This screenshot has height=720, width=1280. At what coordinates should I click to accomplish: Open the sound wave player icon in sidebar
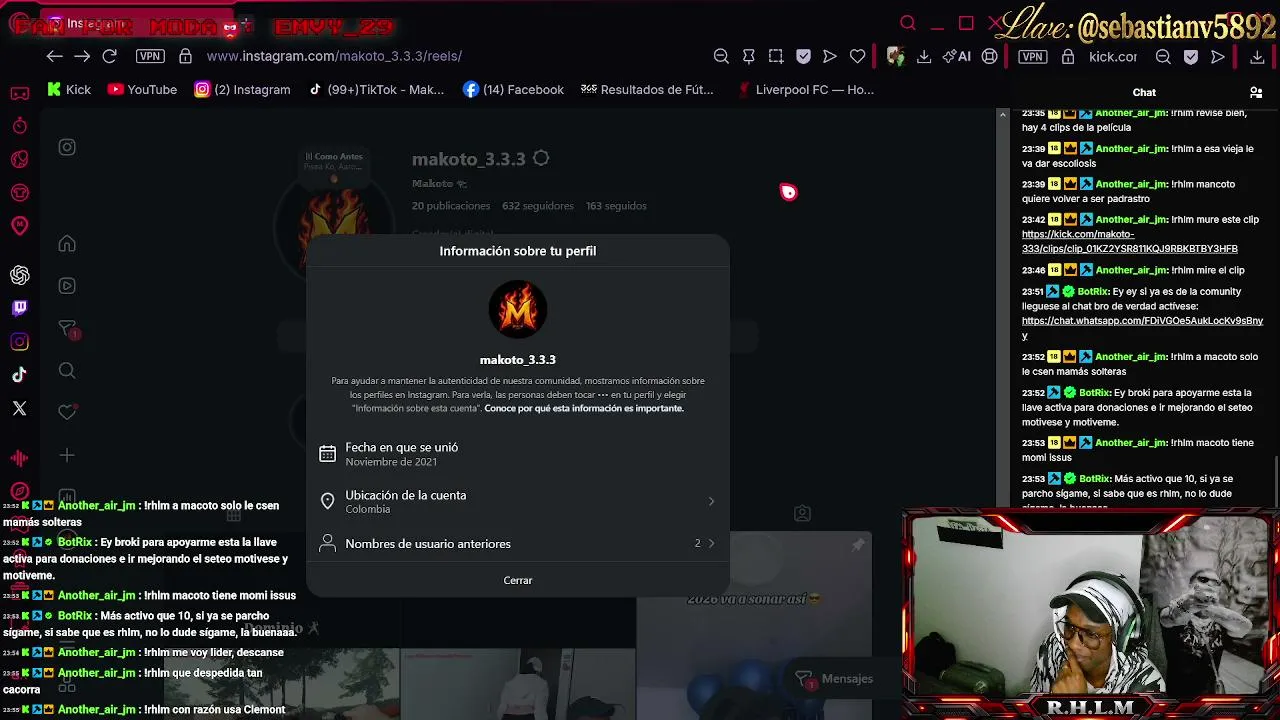pos(20,458)
